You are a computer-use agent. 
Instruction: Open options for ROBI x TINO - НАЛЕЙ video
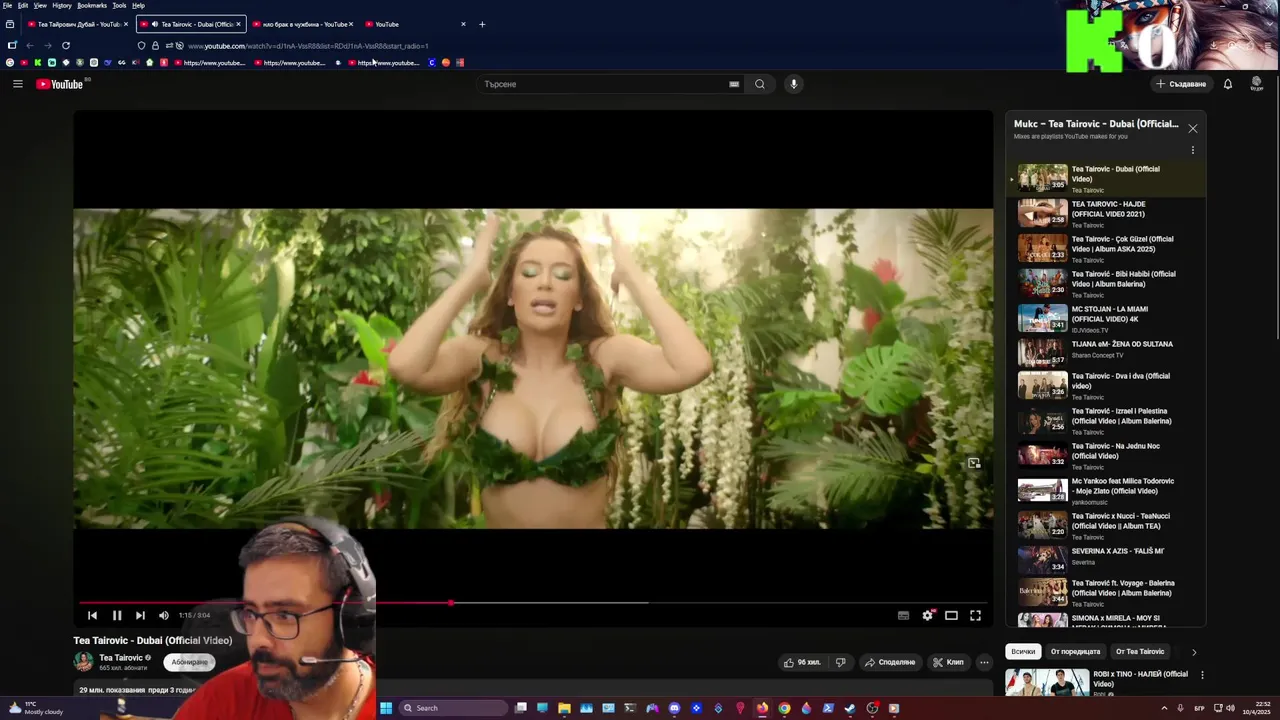1202,675
